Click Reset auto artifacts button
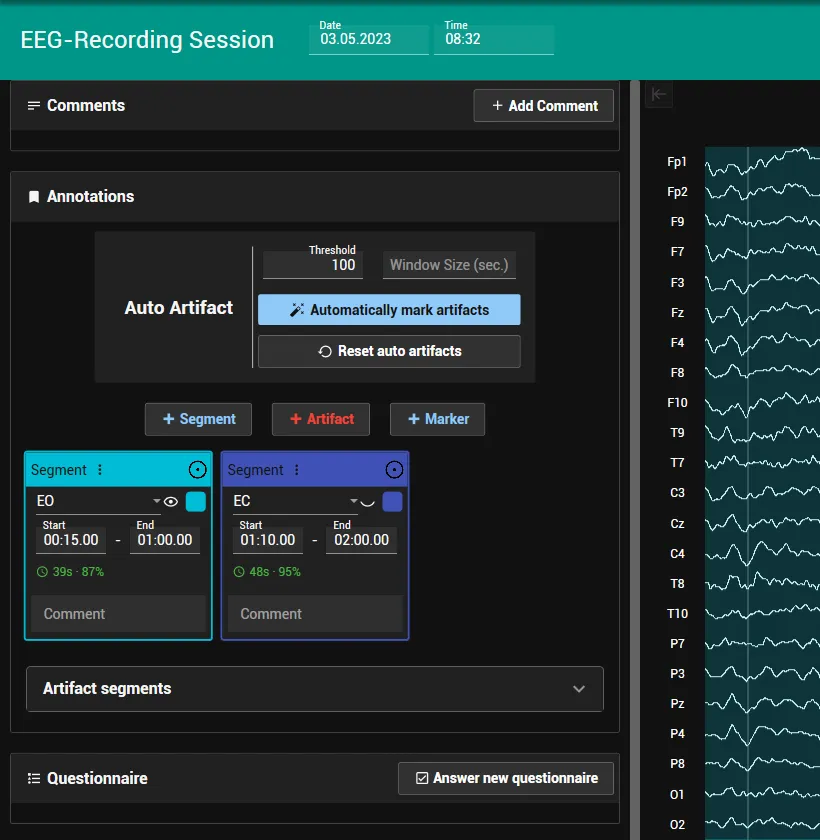The image size is (820, 840). click(x=389, y=351)
